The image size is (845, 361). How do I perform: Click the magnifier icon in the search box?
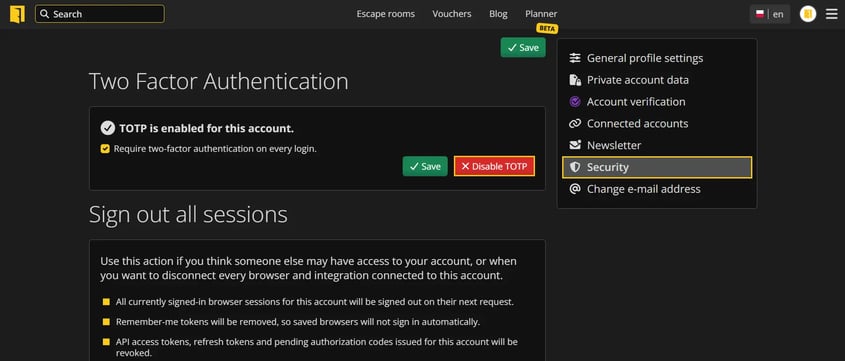click(x=45, y=14)
